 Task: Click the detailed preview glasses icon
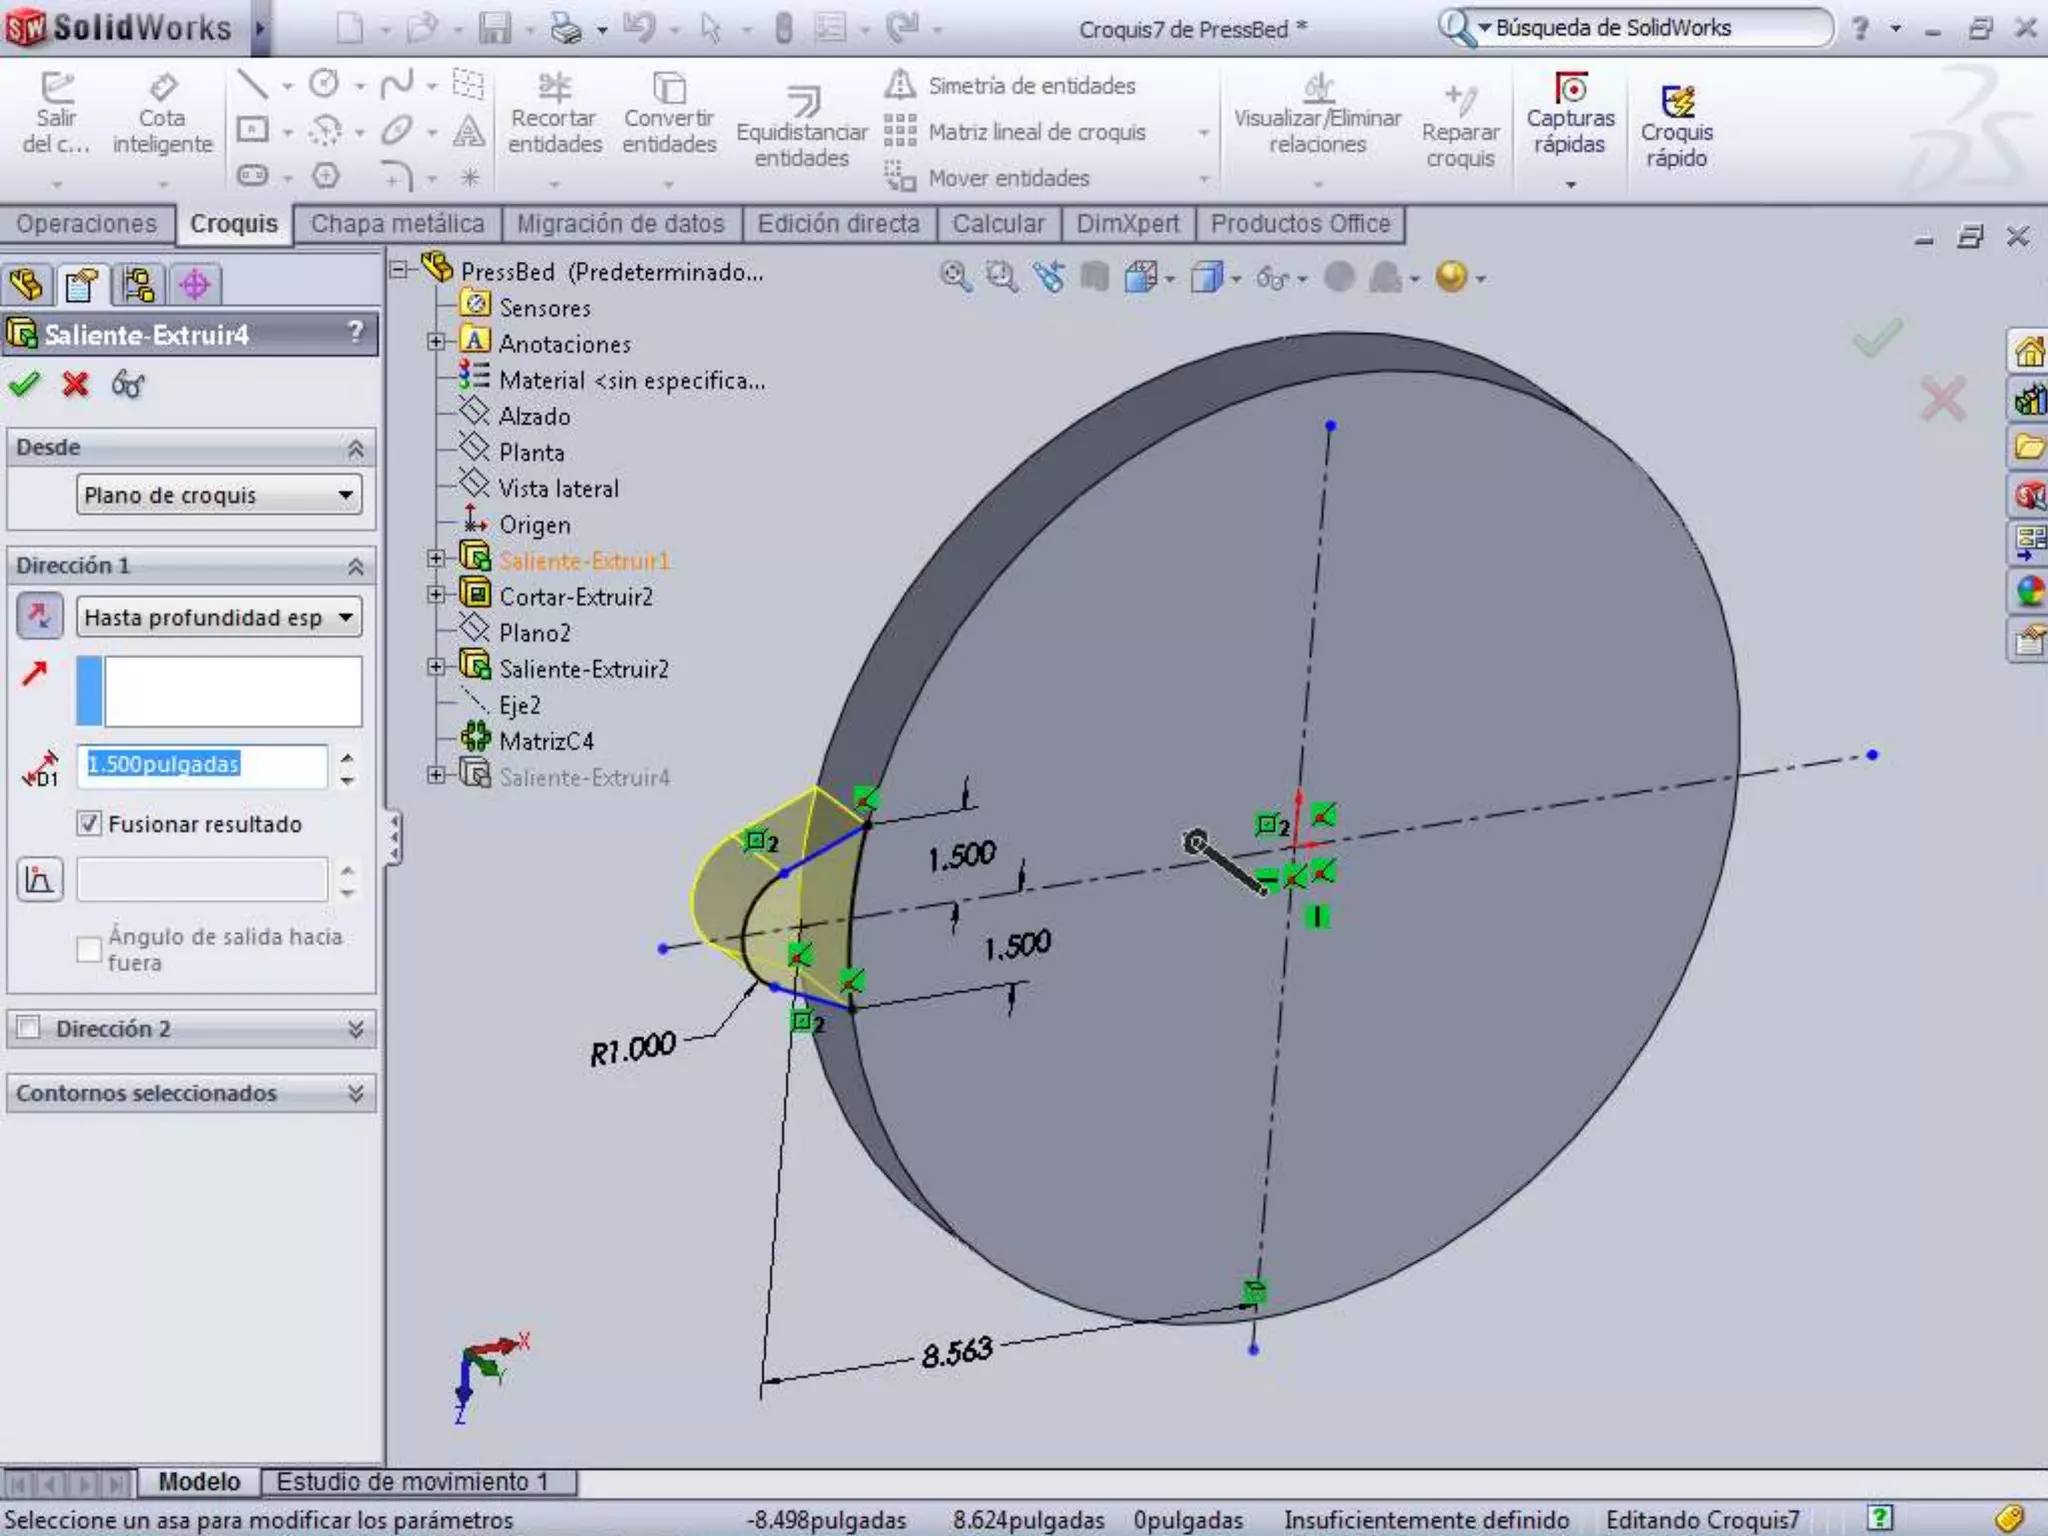pyautogui.click(x=128, y=384)
